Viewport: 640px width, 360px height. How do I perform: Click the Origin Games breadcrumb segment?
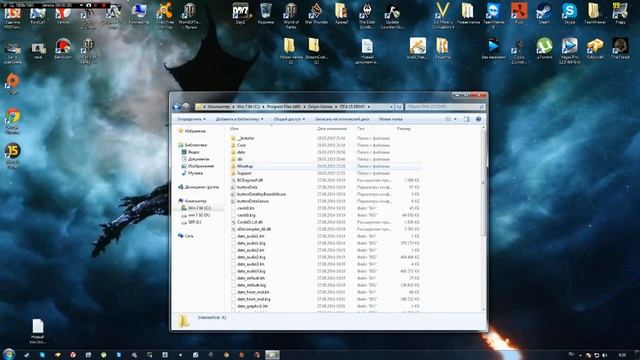coord(320,107)
